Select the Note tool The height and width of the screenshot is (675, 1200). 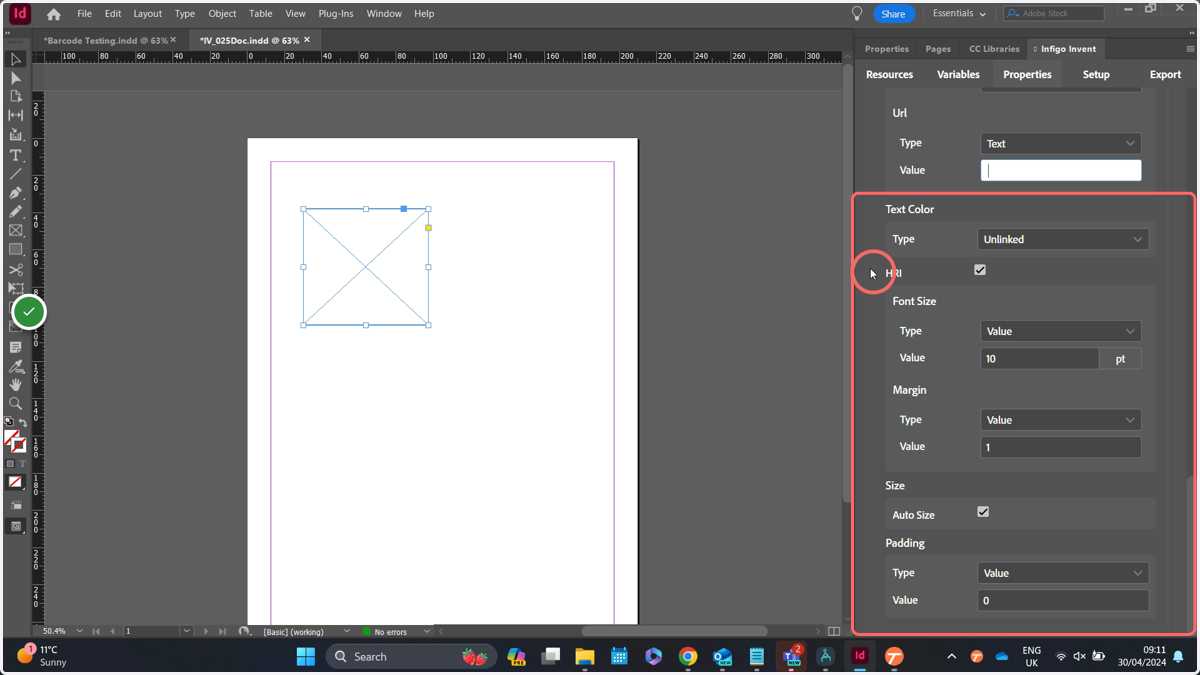click(16, 347)
